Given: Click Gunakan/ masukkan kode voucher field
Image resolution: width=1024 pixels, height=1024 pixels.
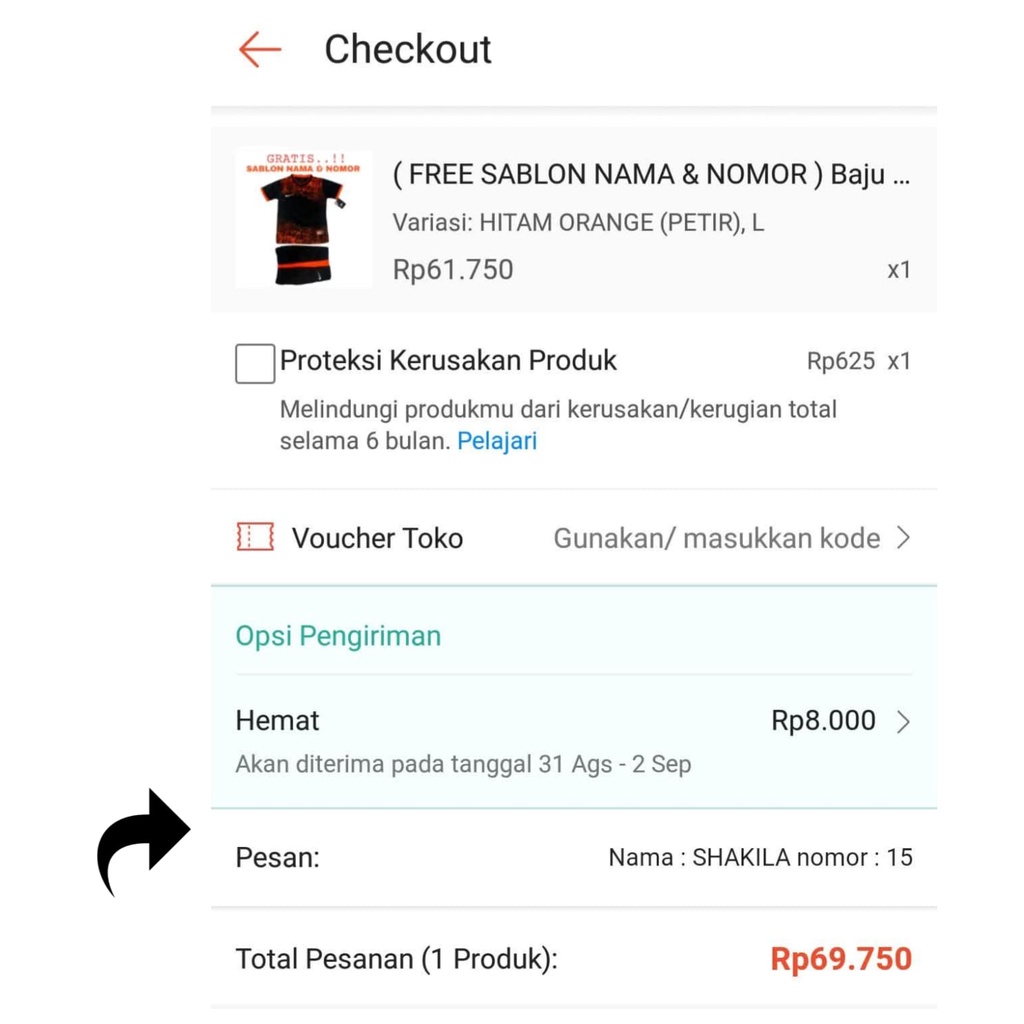Looking at the screenshot, I should tap(716, 538).
